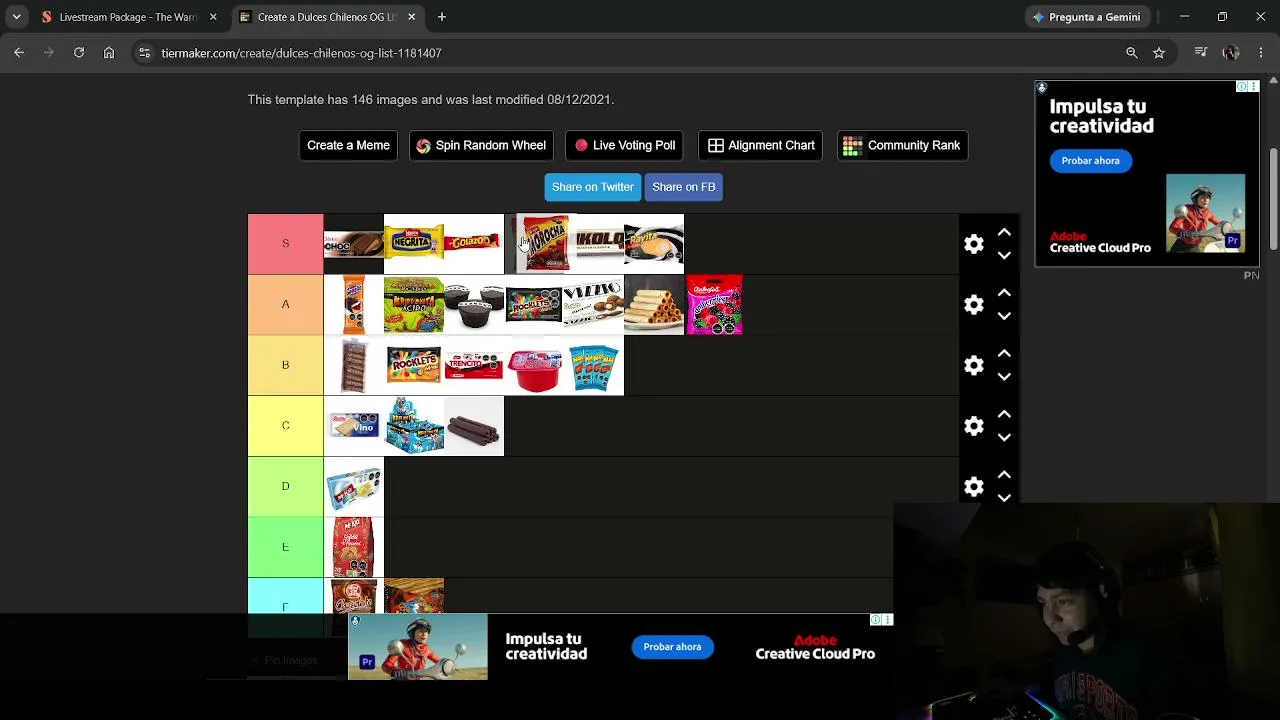Viewport: 1280px width, 720px height.
Task: Open the browser home page
Action: [x=109, y=53]
